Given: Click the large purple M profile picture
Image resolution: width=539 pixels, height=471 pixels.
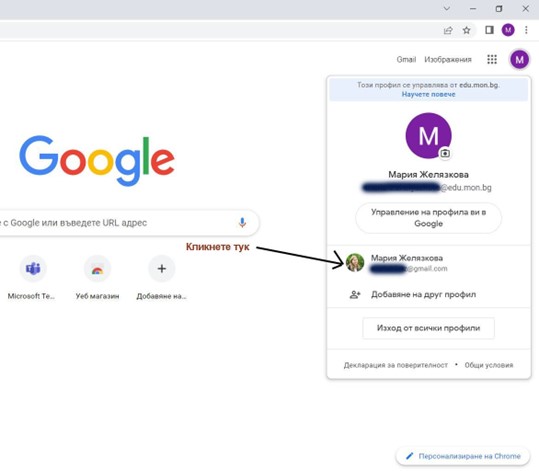Looking at the screenshot, I should [428, 135].
